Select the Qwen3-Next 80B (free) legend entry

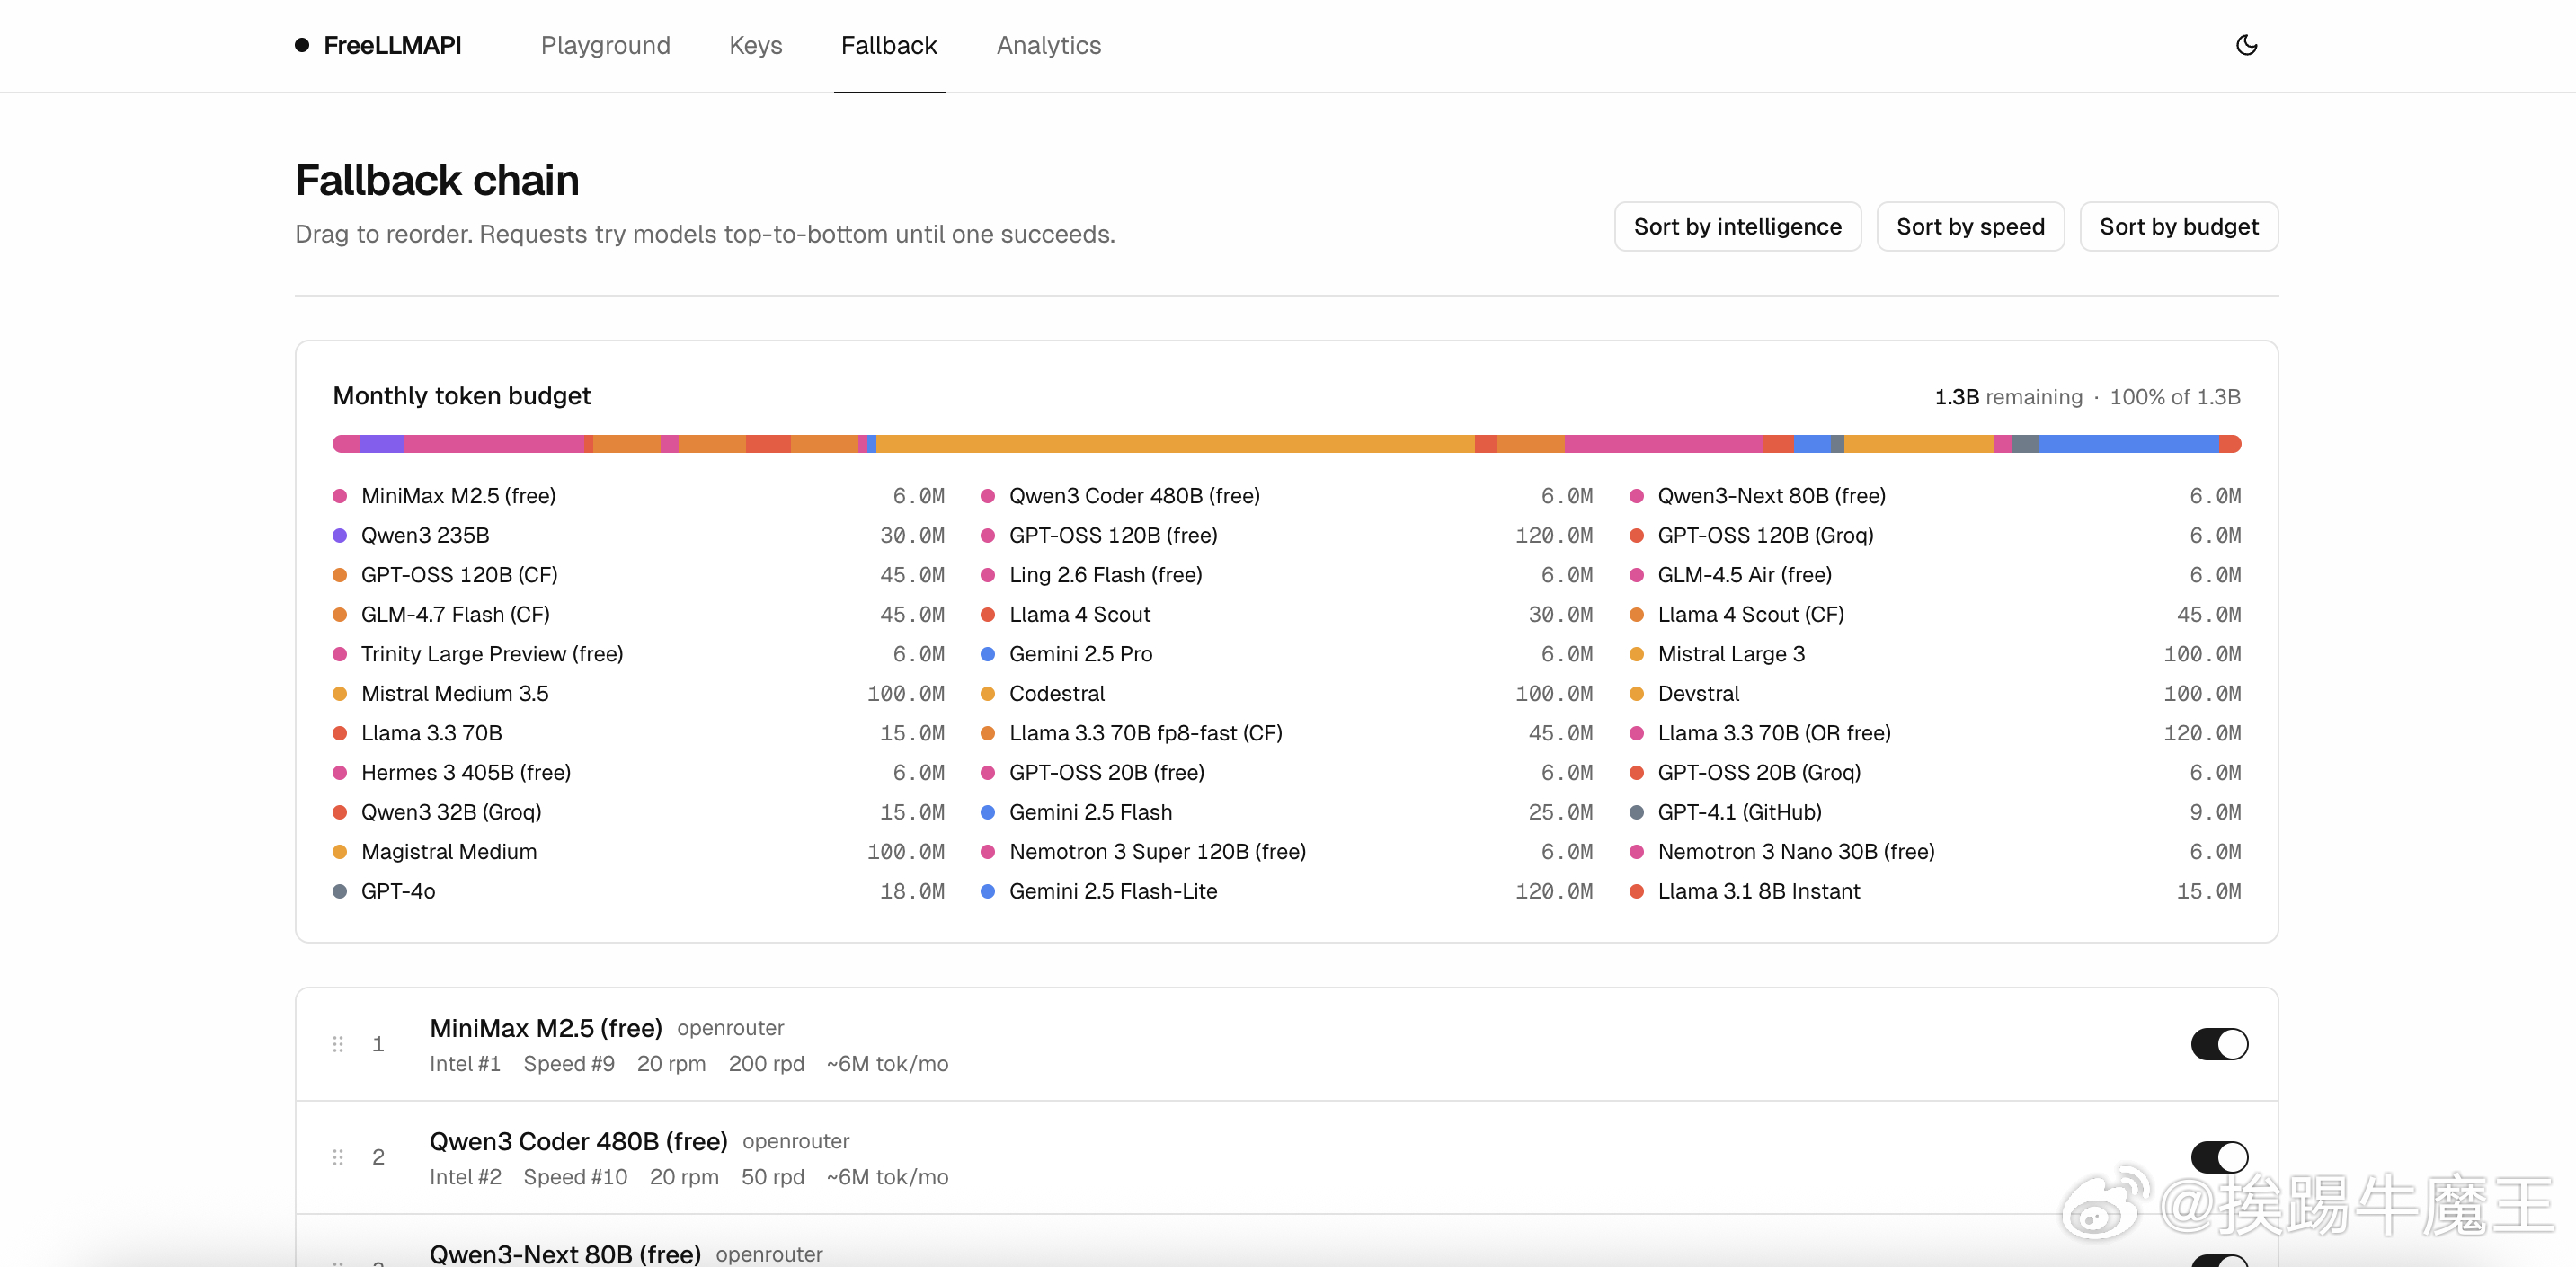tap(1935, 496)
